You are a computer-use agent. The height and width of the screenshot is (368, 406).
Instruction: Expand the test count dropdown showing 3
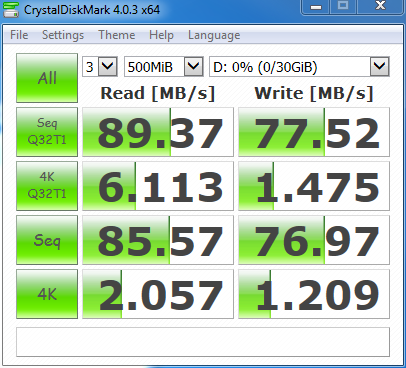(108, 67)
